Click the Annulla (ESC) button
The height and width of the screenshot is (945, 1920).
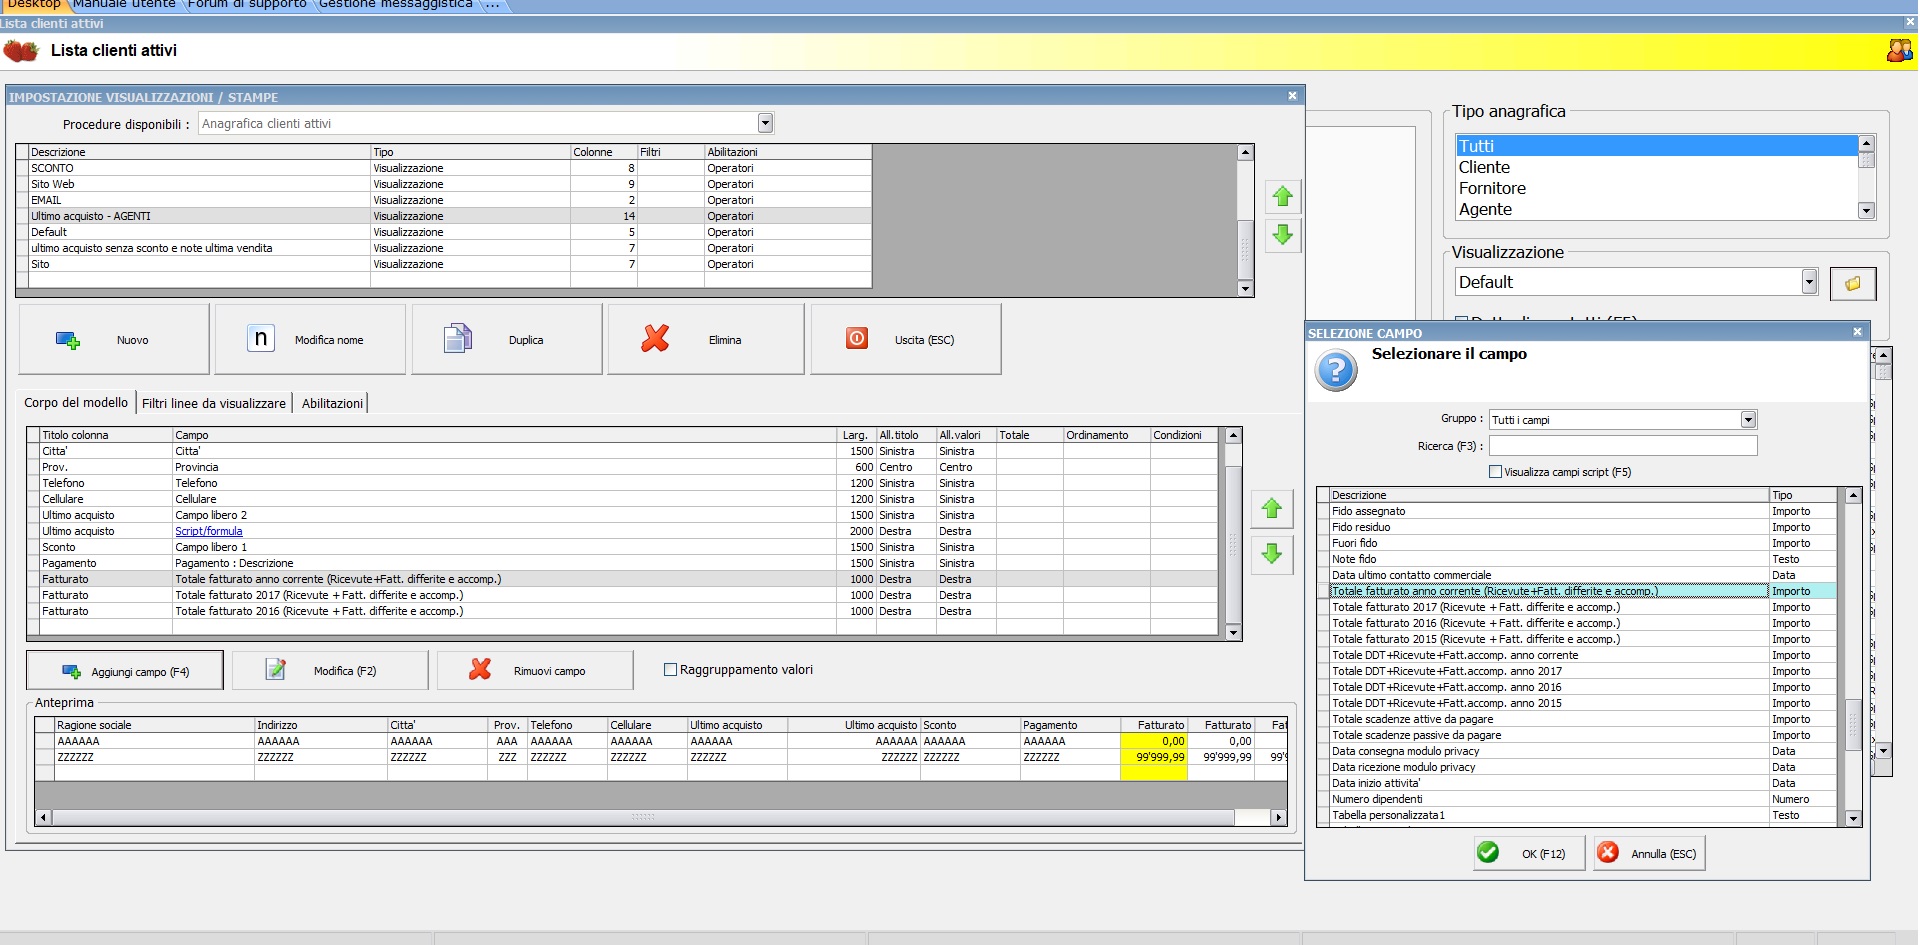(x=1648, y=853)
